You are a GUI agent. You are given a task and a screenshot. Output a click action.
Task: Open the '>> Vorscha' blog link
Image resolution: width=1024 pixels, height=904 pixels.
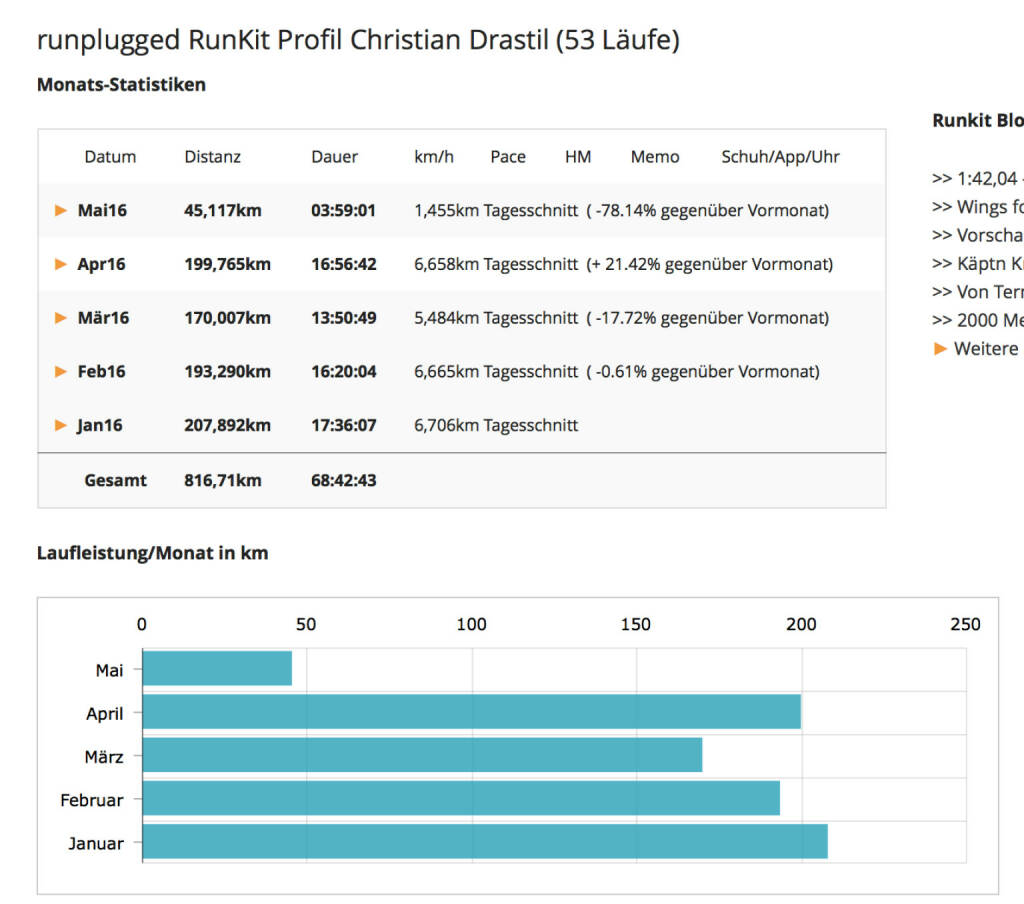pyautogui.click(x=978, y=235)
